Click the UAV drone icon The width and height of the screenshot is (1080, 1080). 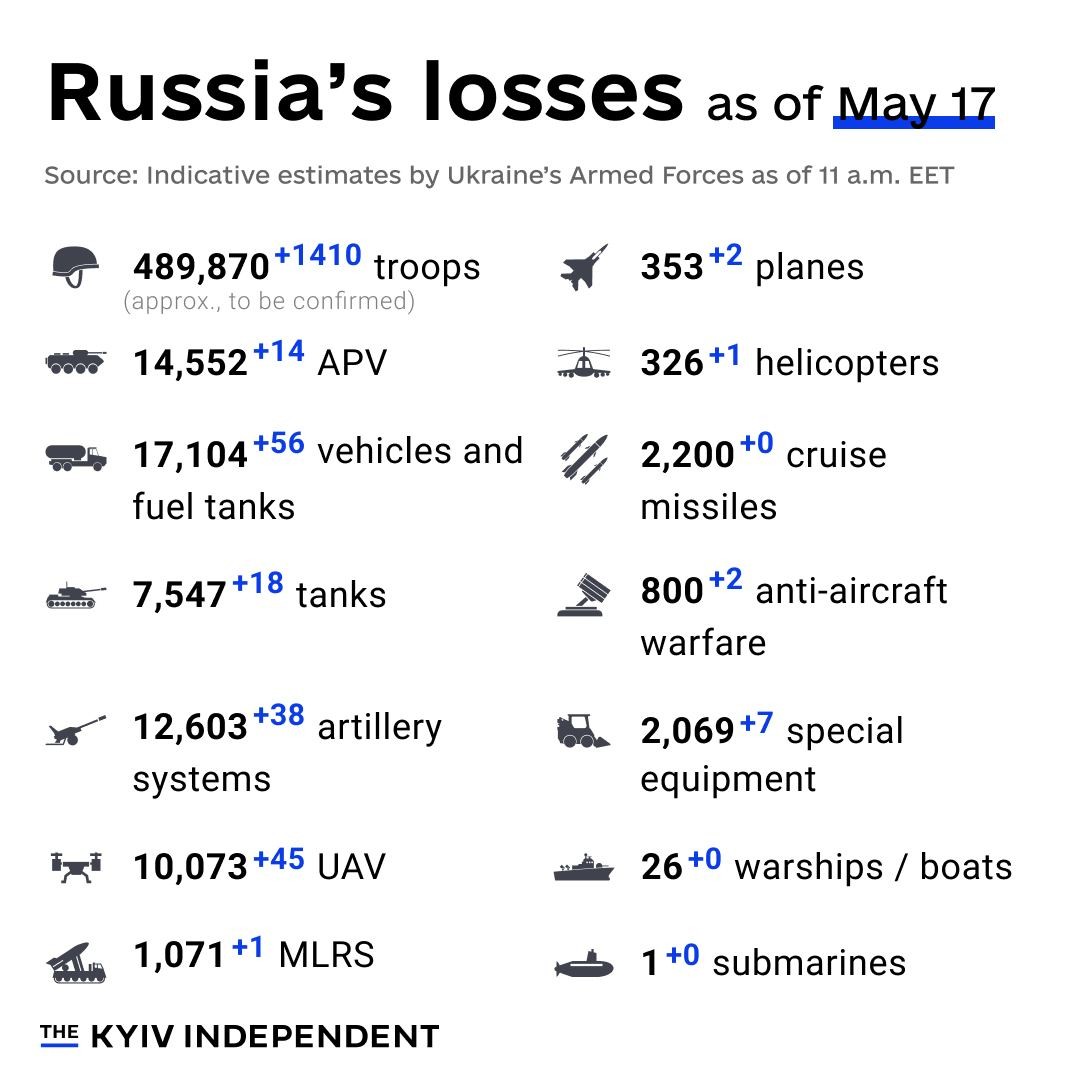pos(76,867)
